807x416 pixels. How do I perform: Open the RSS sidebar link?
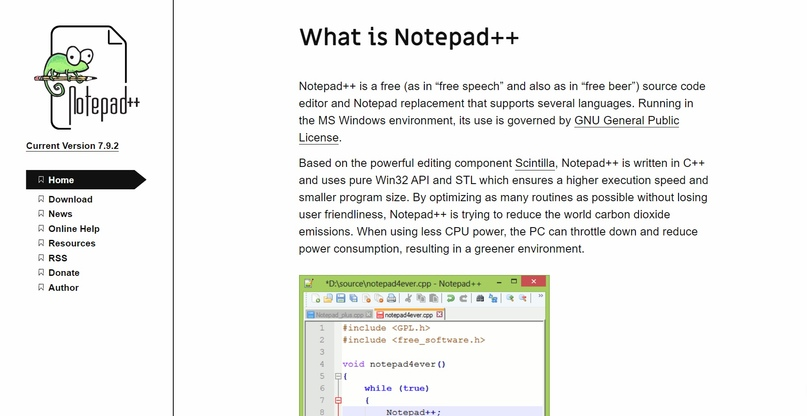(x=58, y=258)
